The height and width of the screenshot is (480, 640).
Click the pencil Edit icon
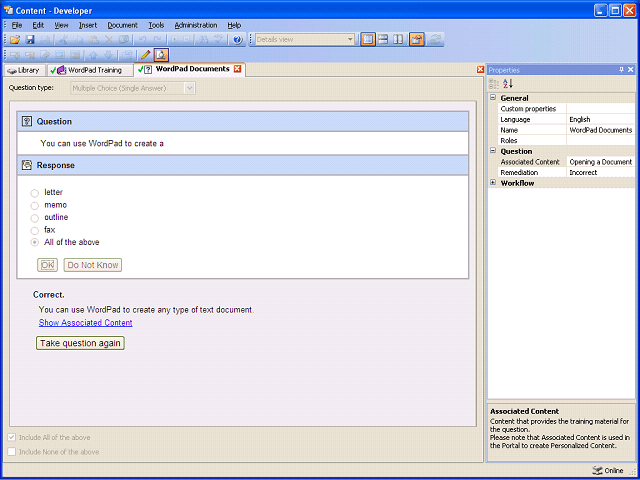click(x=145, y=55)
